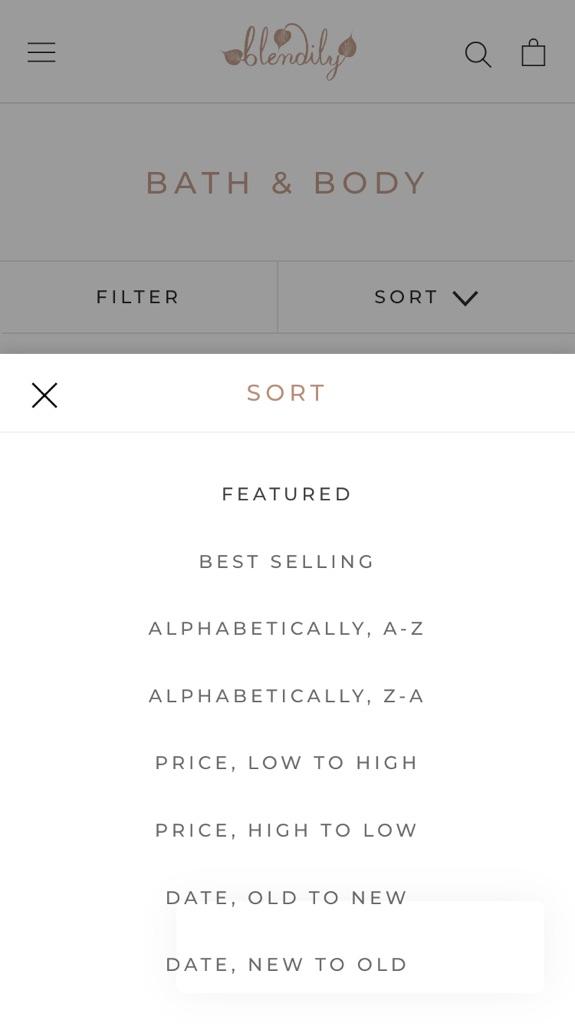Open the shopping bag cart icon

pyautogui.click(x=533, y=53)
